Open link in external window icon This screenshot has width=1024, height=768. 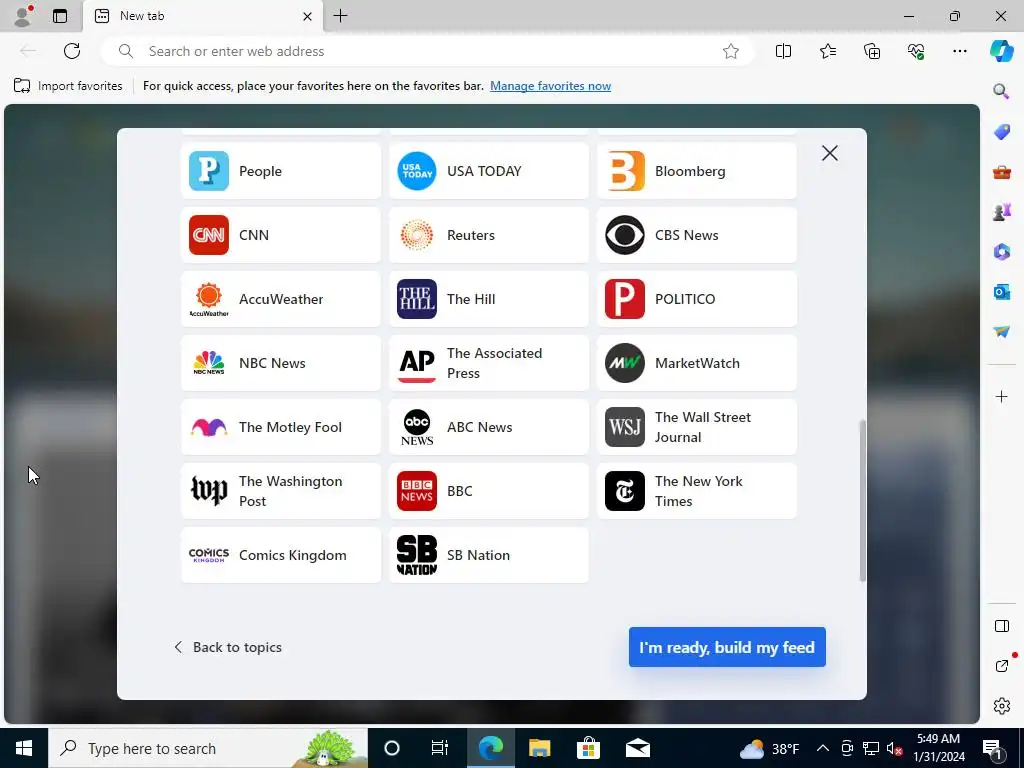(1001, 666)
